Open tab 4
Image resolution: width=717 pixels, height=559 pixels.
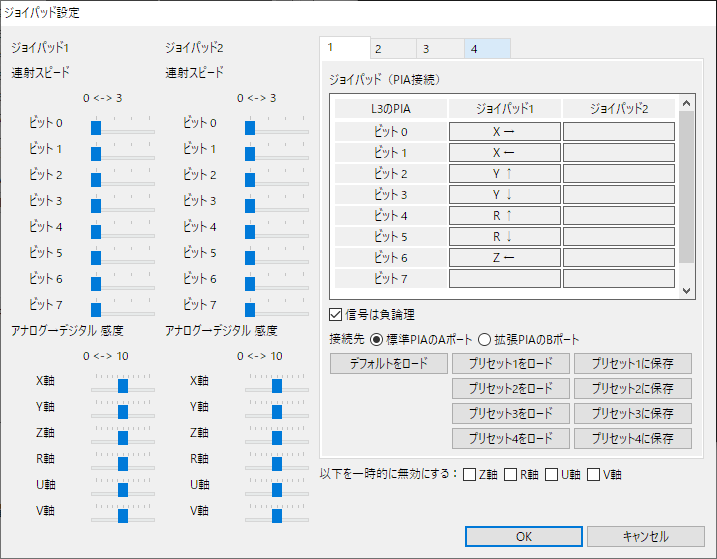487,48
